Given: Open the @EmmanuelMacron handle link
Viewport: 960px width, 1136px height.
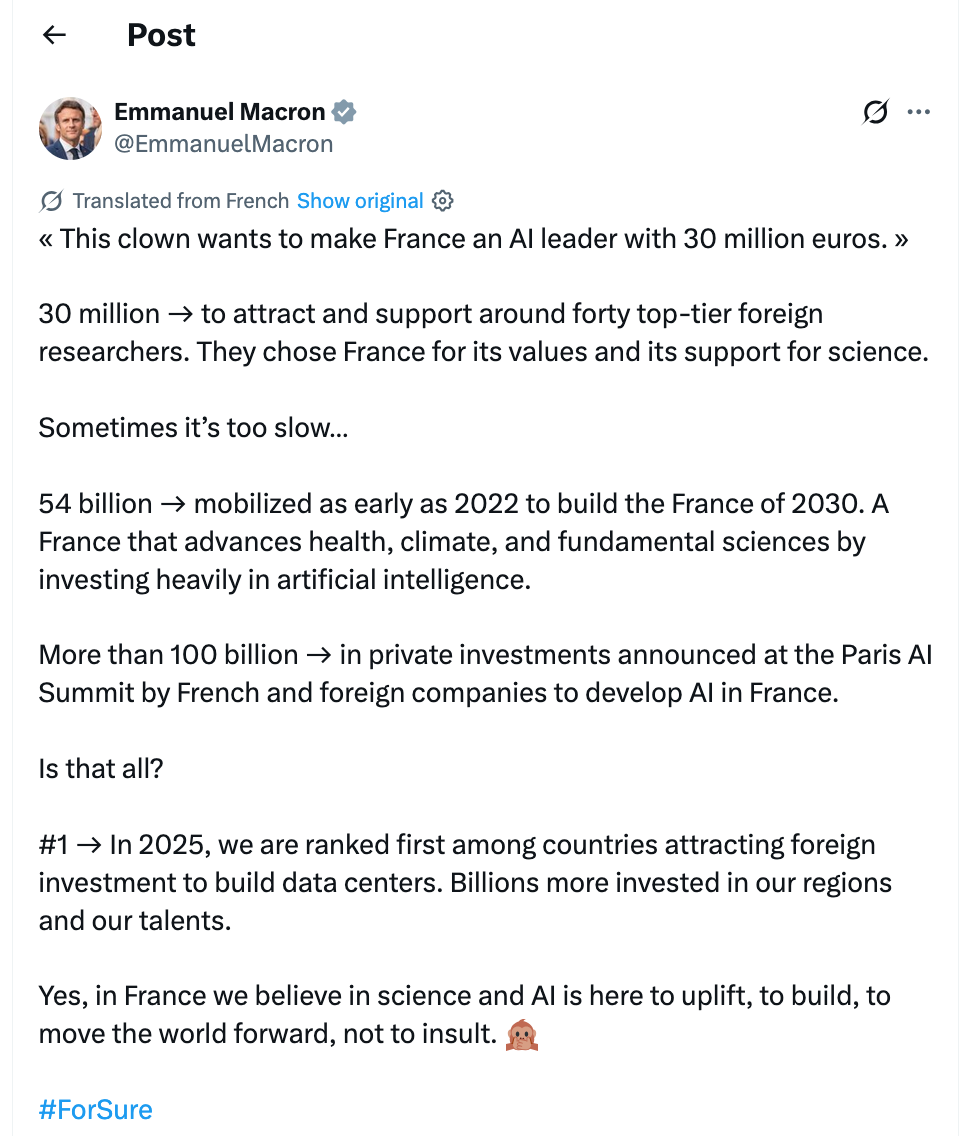Looking at the screenshot, I should coord(223,144).
